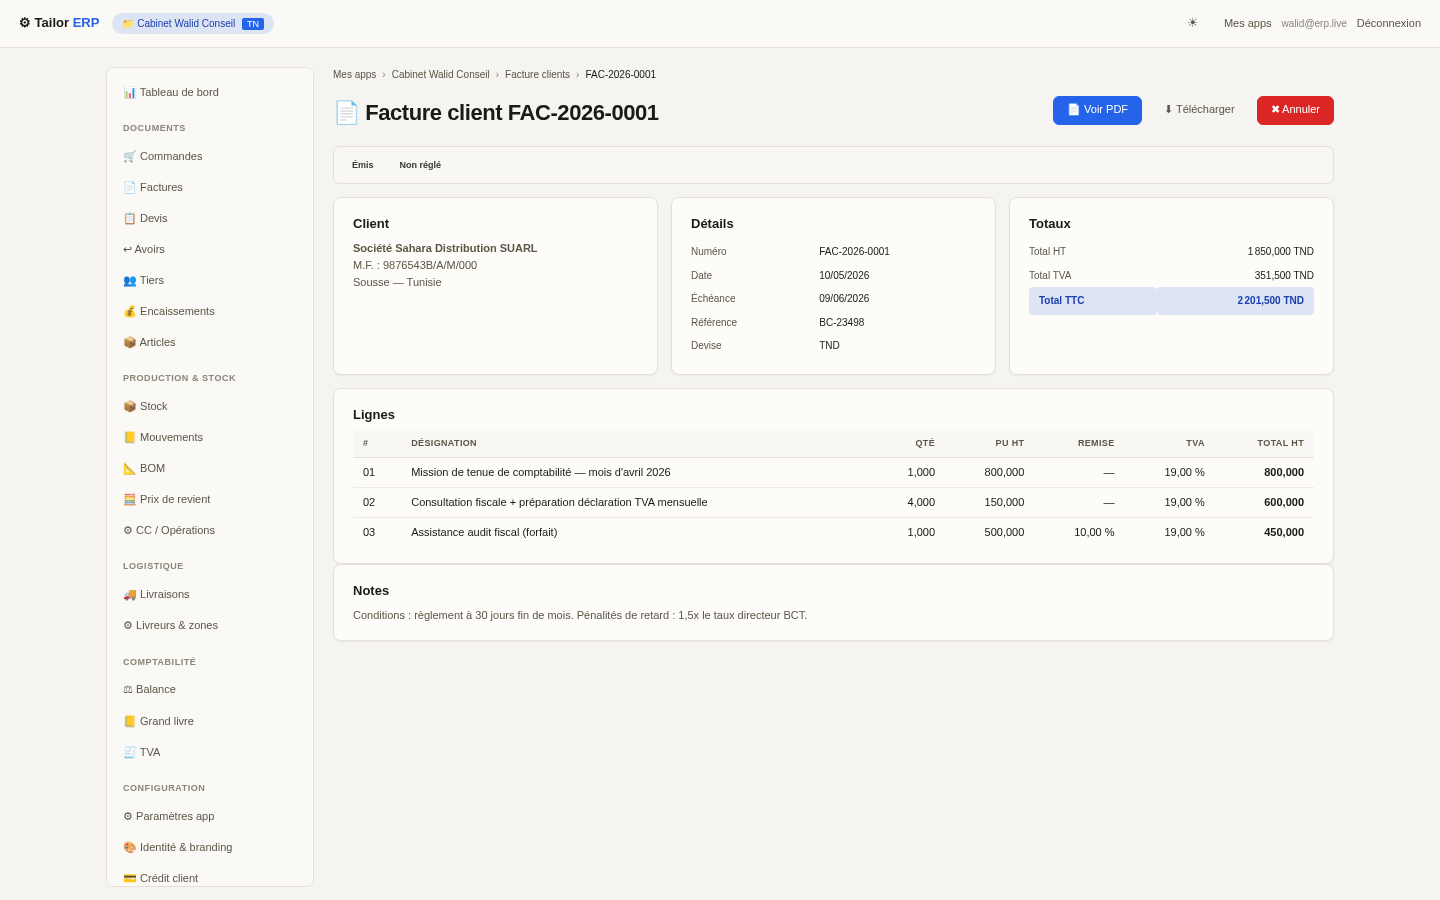Click the Tailor ERP logo
Viewport: 1440px width, 900px height.
click(x=59, y=23)
